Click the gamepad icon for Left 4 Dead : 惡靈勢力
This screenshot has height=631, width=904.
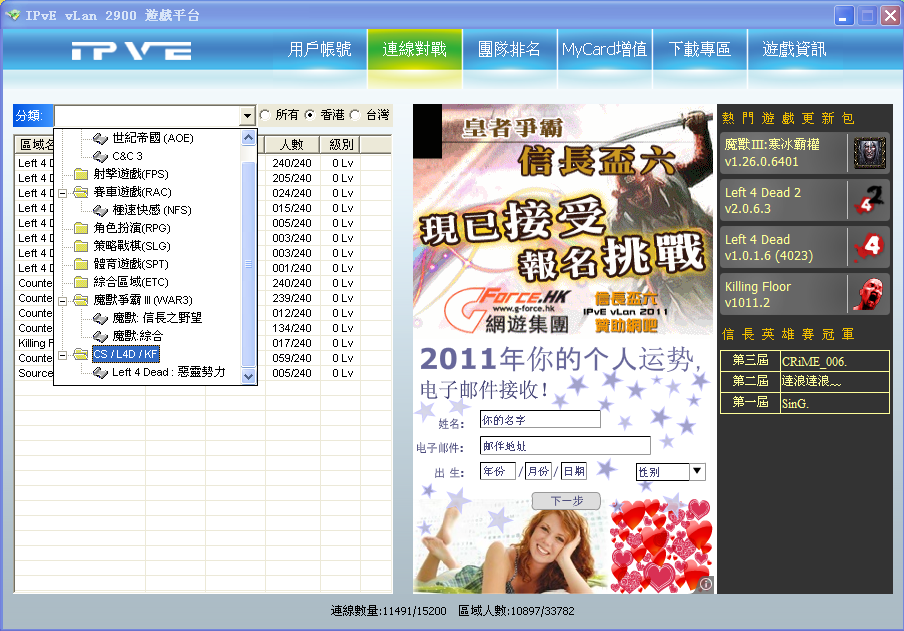[100, 373]
